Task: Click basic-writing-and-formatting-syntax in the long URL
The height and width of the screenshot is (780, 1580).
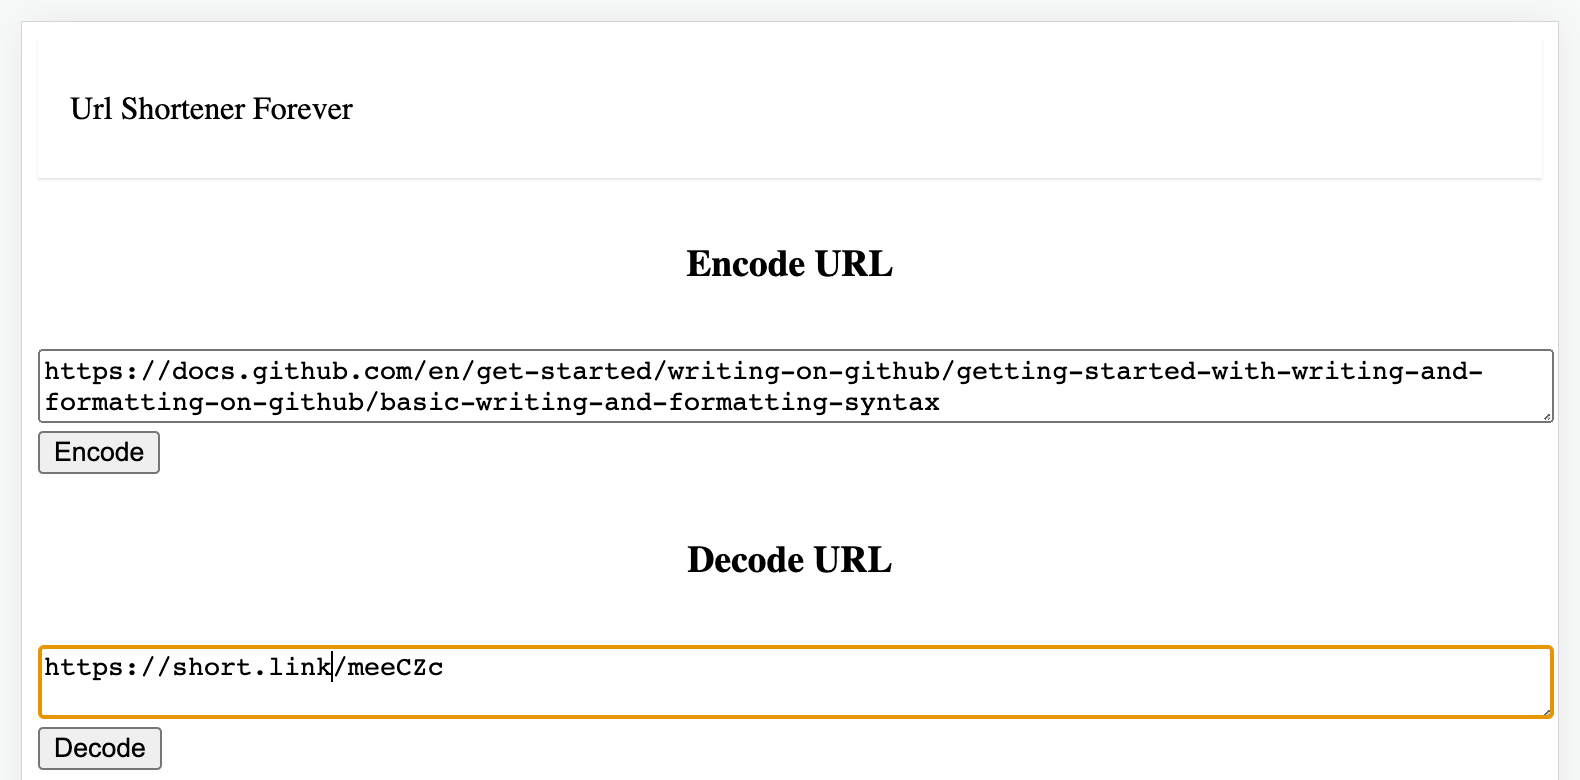Action: (659, 403)
